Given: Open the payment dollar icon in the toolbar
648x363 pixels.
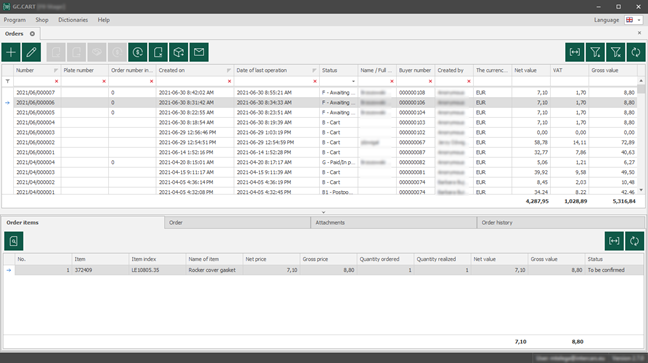Looking at the screenshot, I should pos(138,52).
